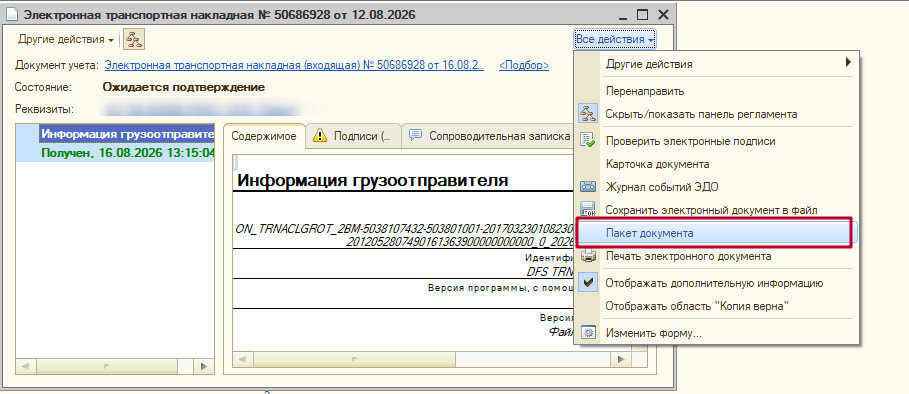The image size is (909, 394).
Task: Toggle Отображать дополнительную информацию
Action: [x=716, y=283]
